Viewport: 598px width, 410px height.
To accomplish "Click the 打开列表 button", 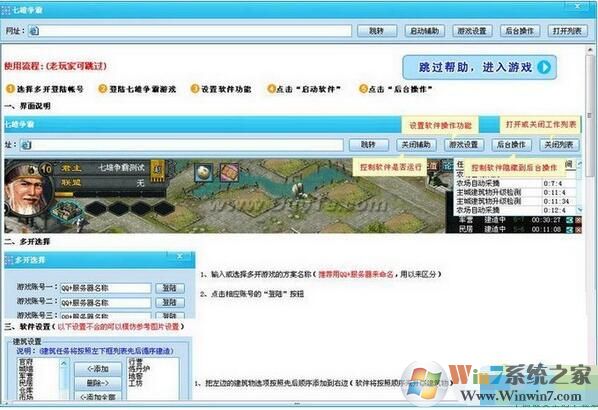I will (567, 31).
